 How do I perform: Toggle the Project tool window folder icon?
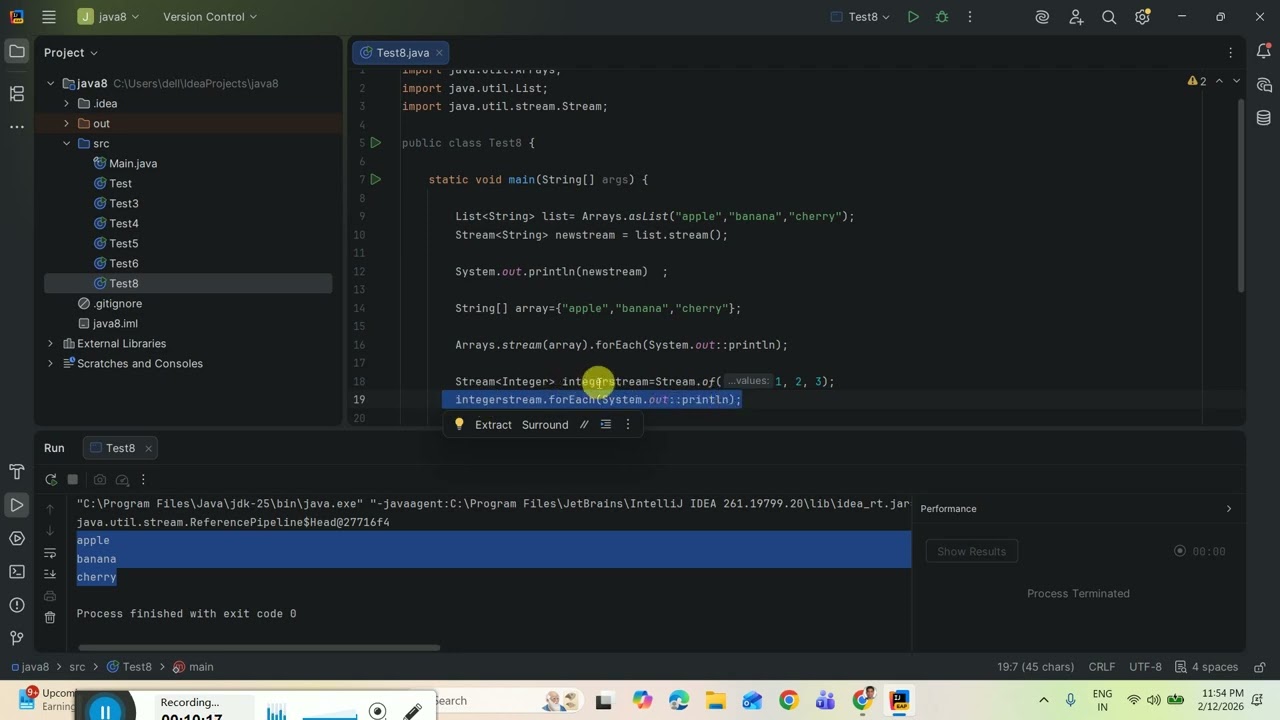click(x=16, y=51)
